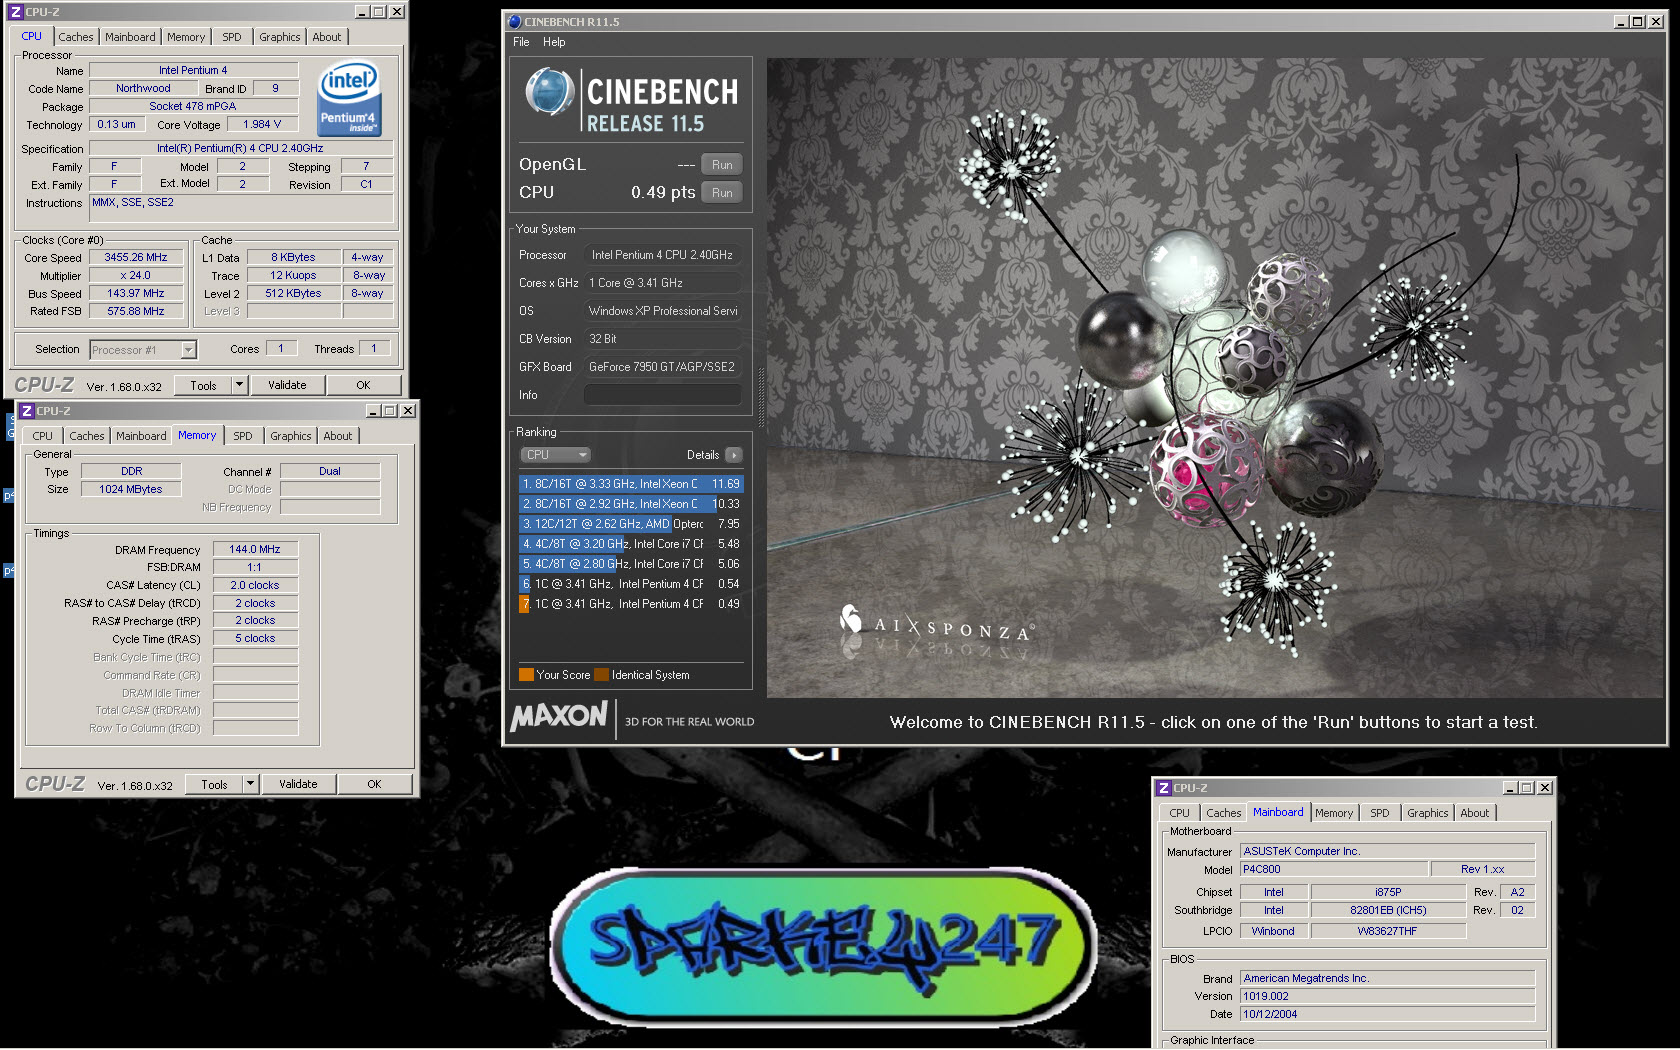Click the BIOS version 1019.002 field
This screenshot has width=1680, height=1050.
click(x=1387, y=996)
